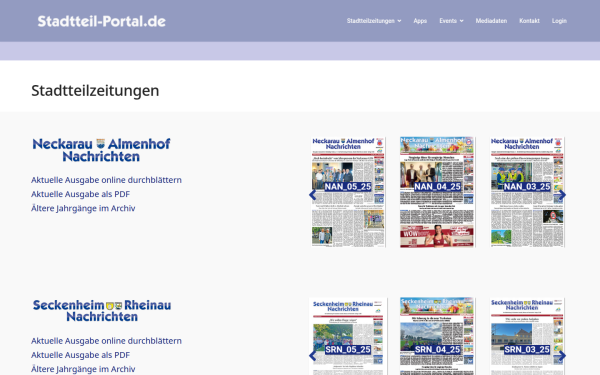Click the Neckarau Almenhof Nachrichten logo
This screenshot has width=600, height=375.
pyautogui.click(x=101, y=150)
